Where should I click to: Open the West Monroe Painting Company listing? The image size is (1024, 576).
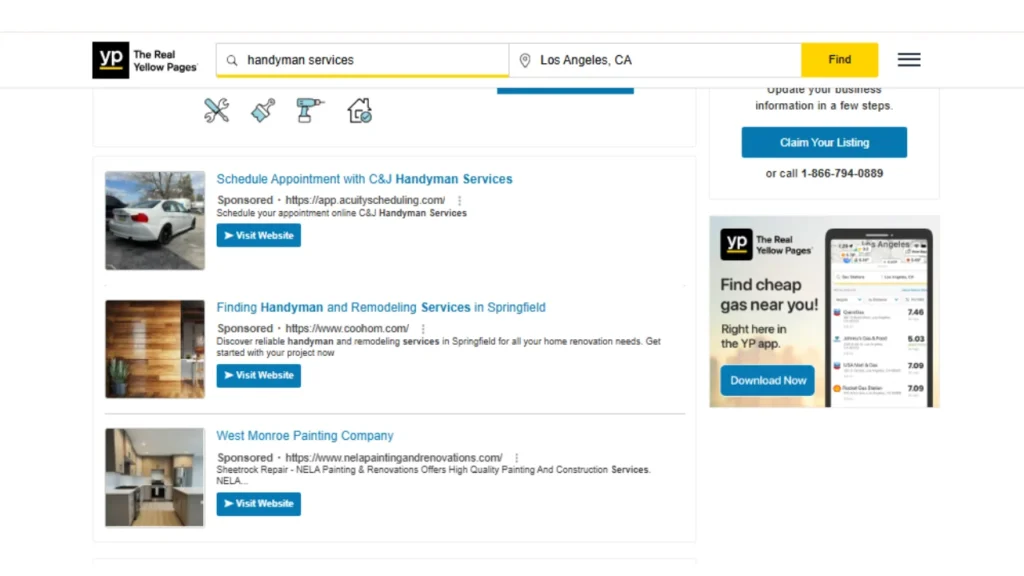click(x=305, y=435)
